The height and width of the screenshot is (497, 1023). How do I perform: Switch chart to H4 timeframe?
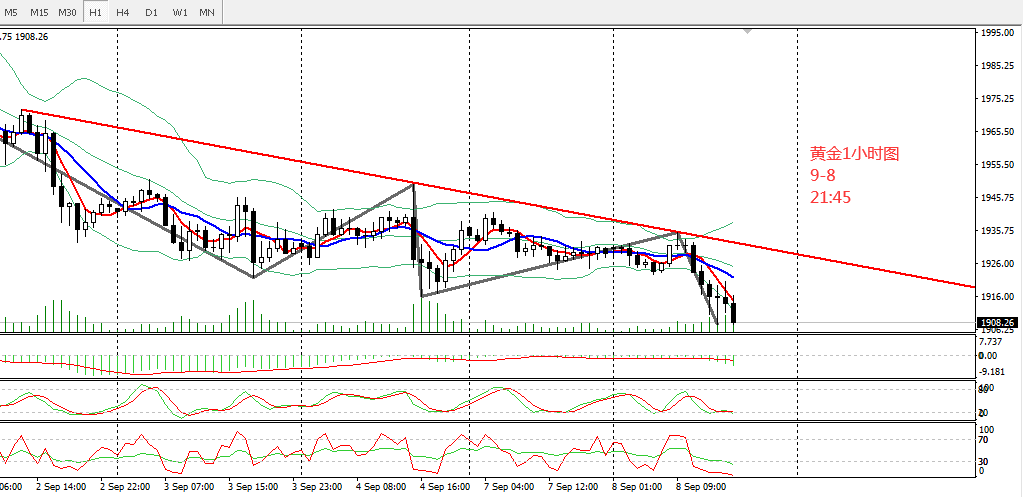point(123,12)
